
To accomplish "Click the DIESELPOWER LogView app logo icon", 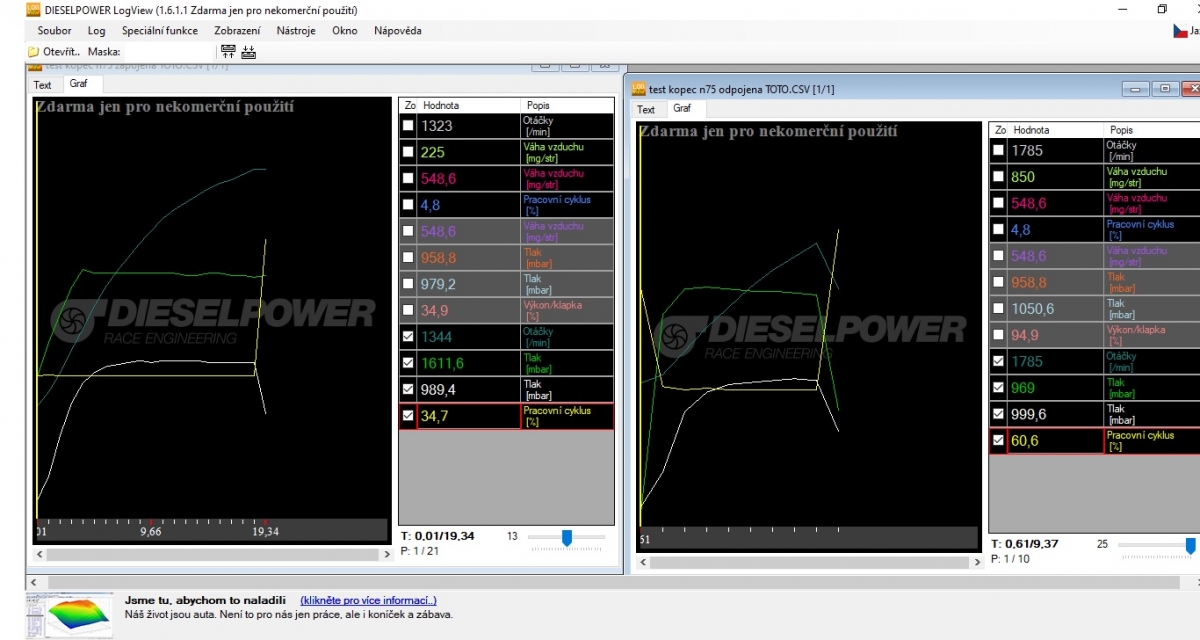I will pos(33,9).
